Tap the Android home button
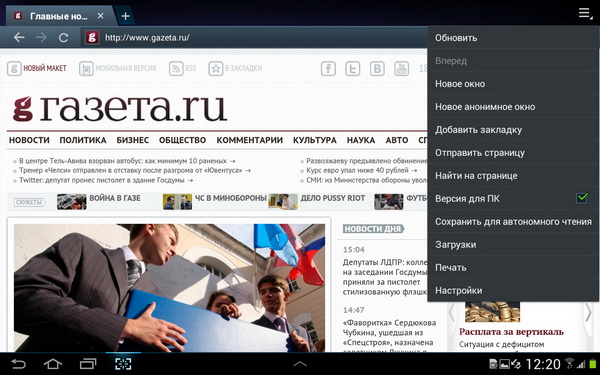This screenshot has width=600, height=375. click(x=53, y=364)
